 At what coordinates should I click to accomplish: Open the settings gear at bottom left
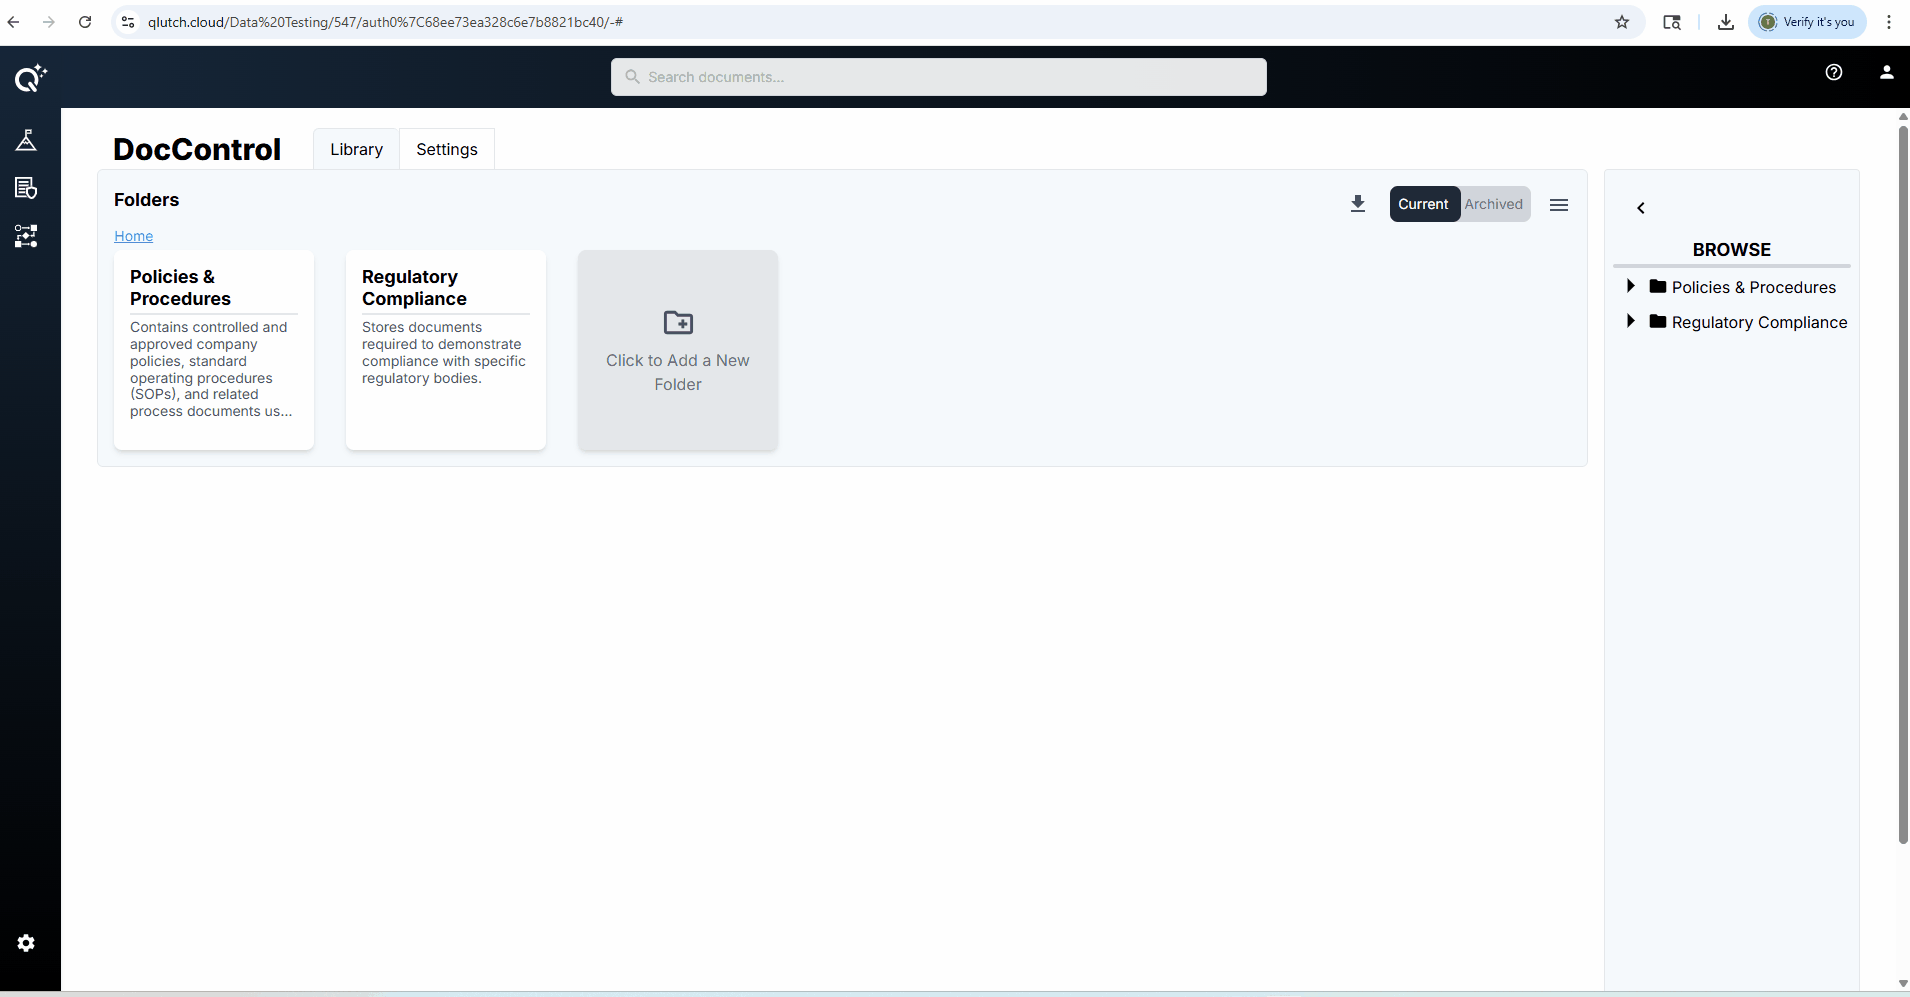coord(27,943)
